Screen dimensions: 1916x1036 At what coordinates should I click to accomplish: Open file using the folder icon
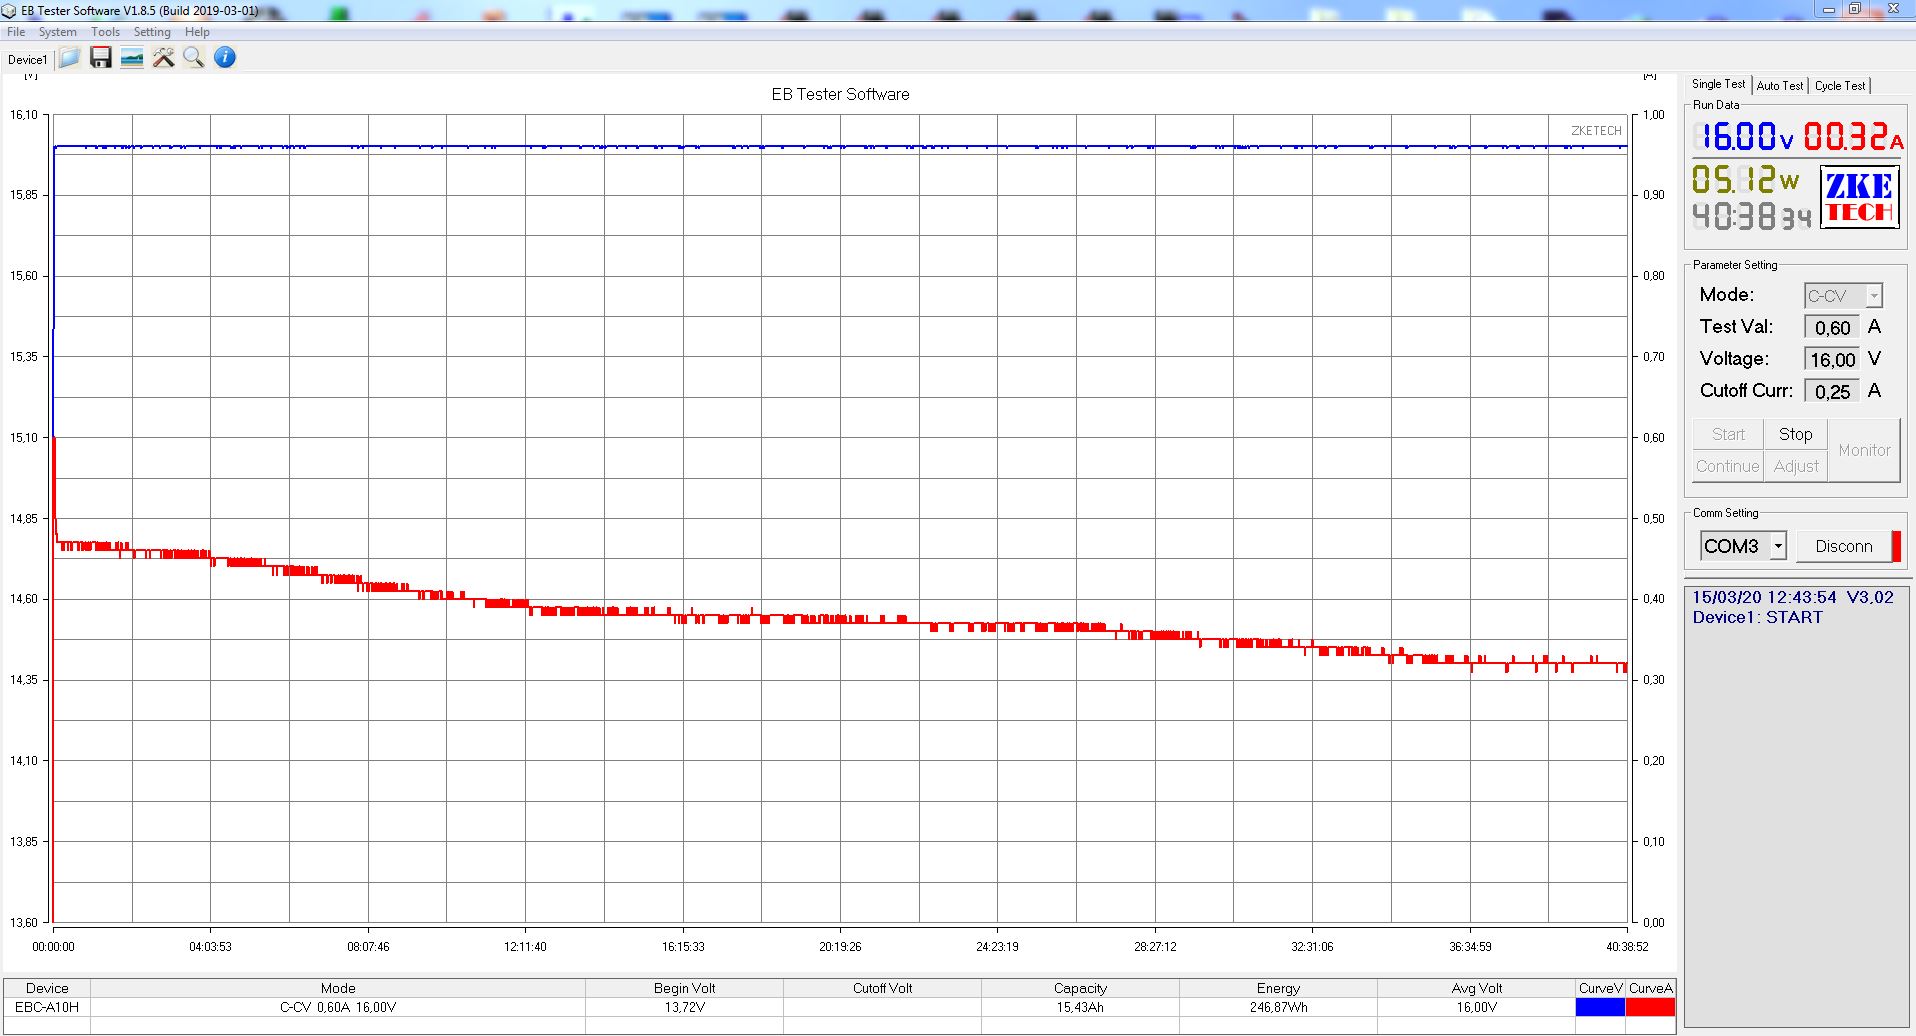(x=70, y=58)
